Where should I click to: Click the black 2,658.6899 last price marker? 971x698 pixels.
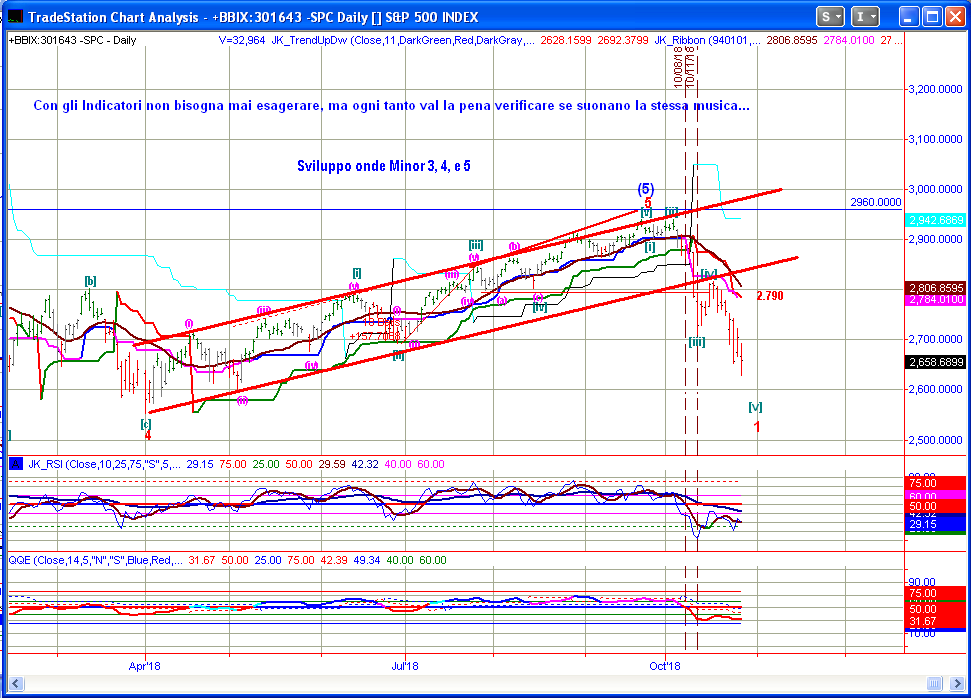[936, 362]
